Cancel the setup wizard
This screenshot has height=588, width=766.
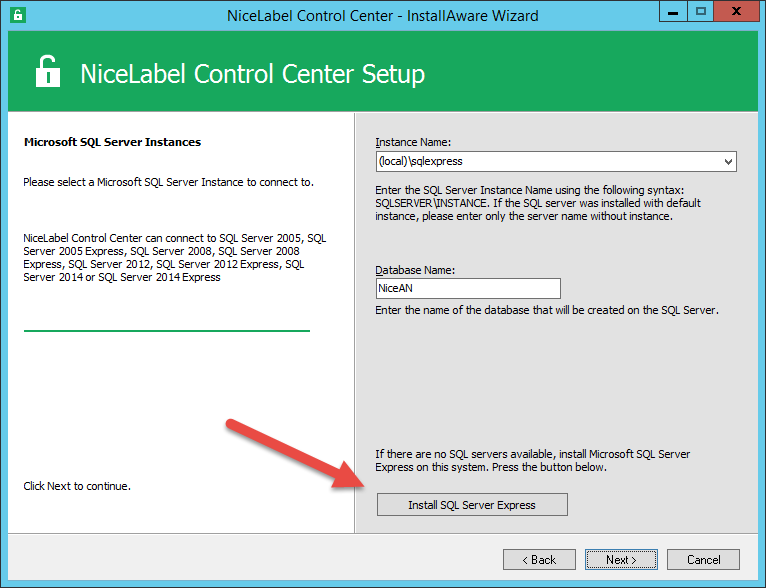coord(703,560)
